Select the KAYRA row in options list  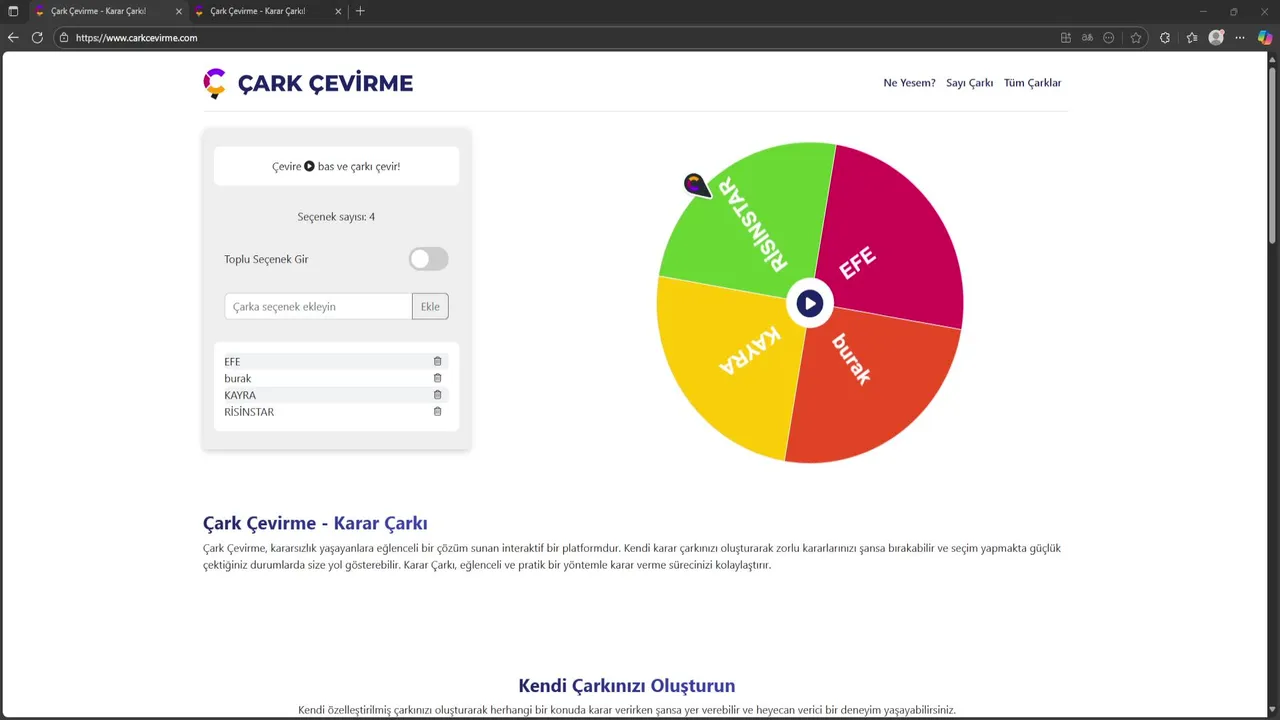point(336,395)
